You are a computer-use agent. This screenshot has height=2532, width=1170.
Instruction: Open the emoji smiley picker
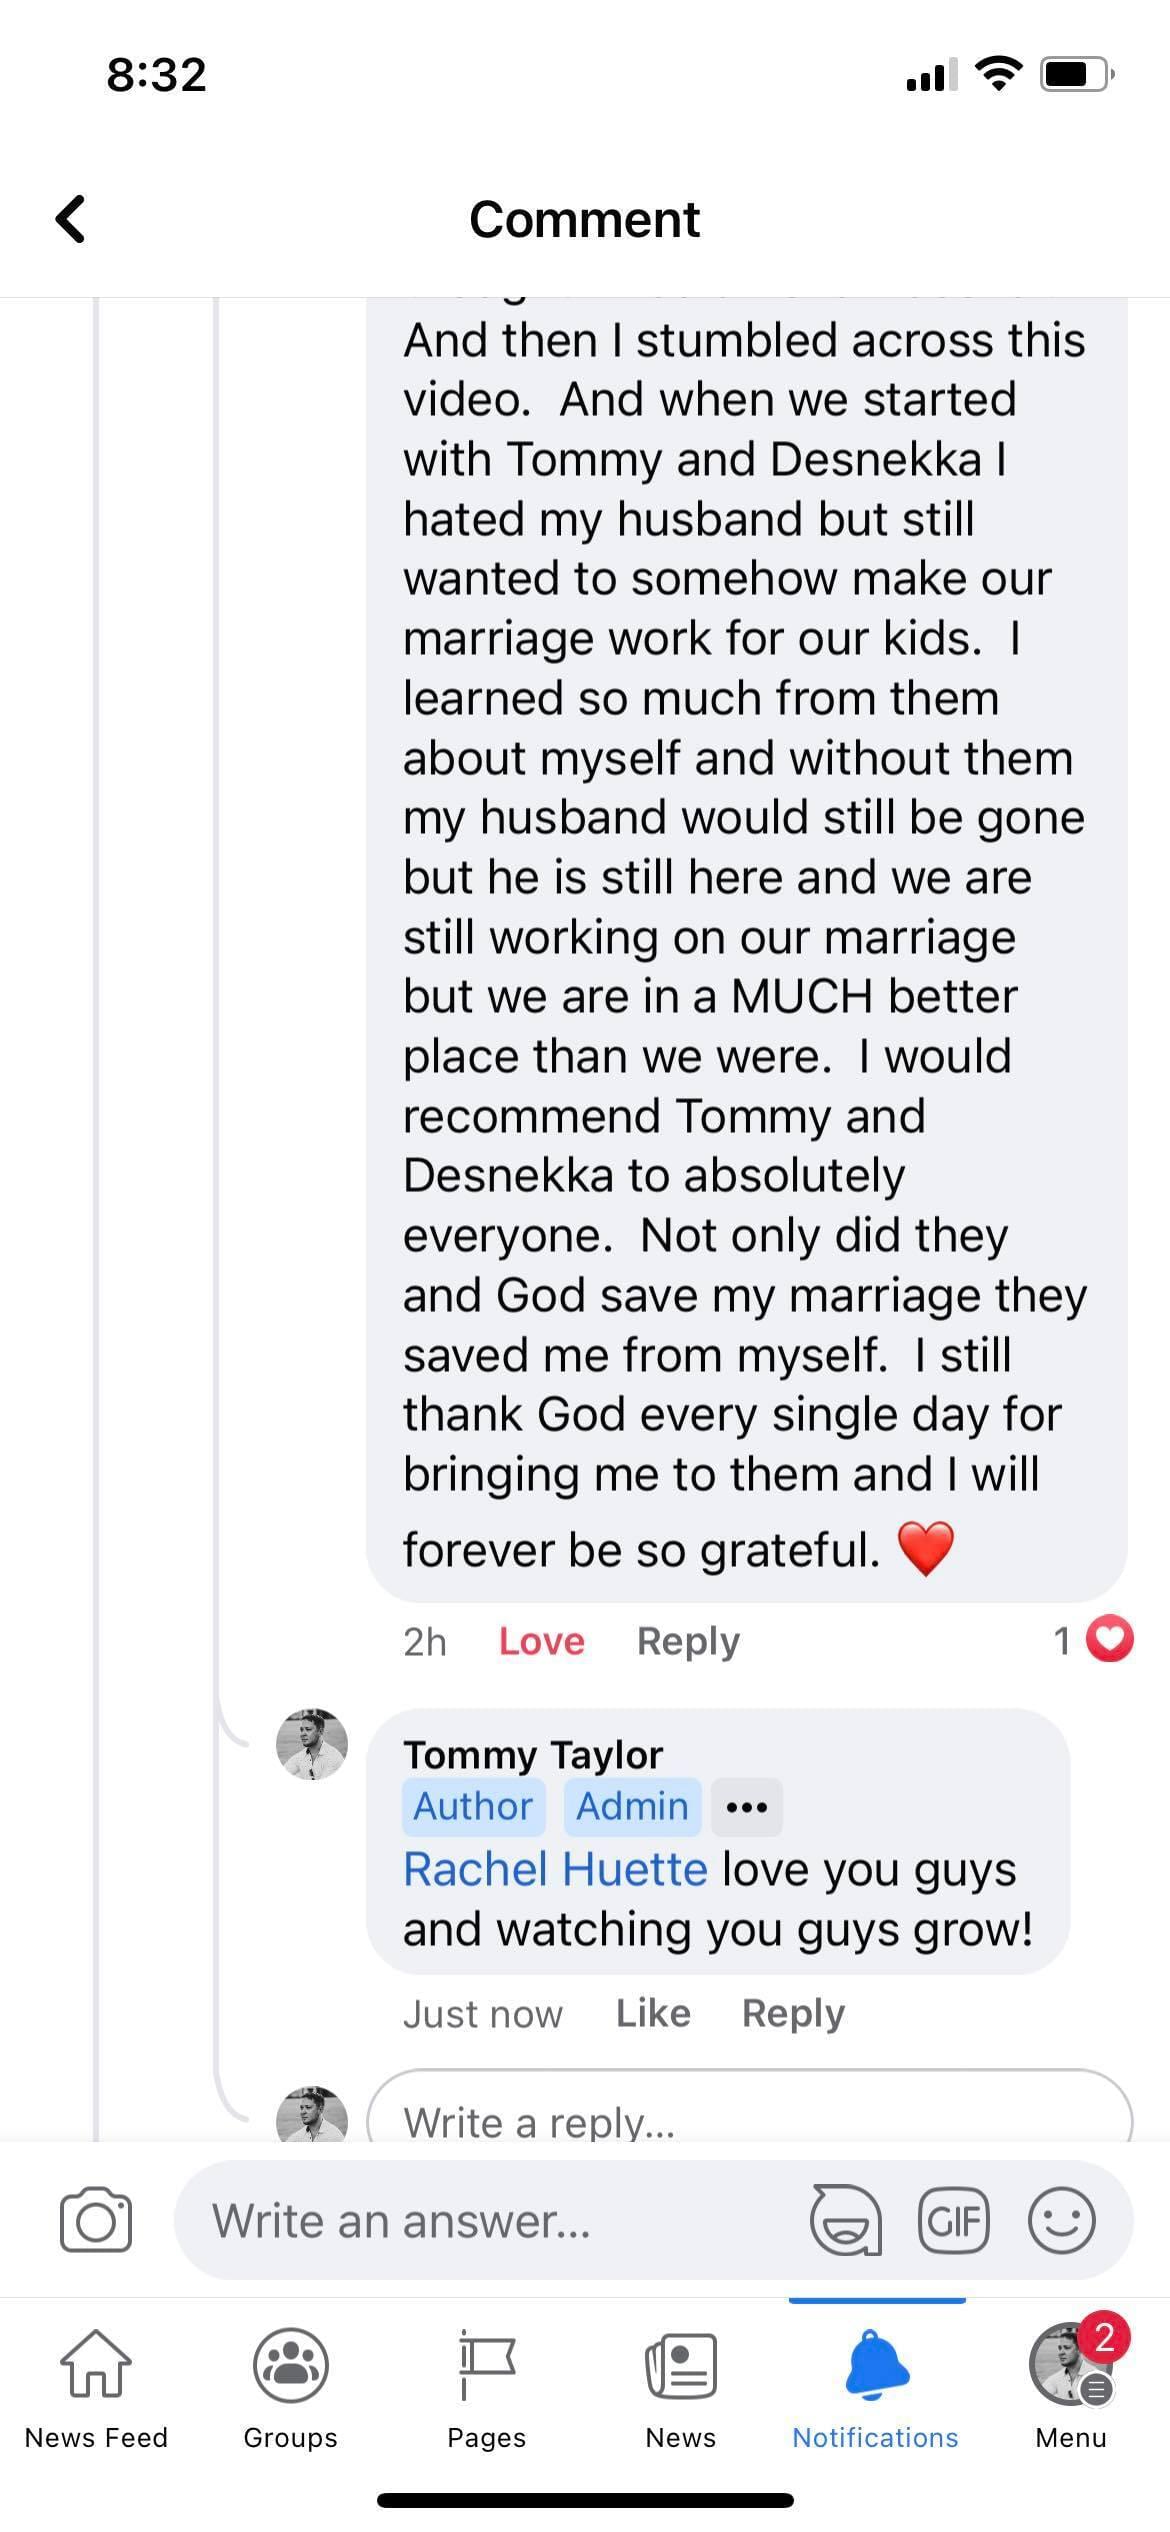coord(1061,2221)
